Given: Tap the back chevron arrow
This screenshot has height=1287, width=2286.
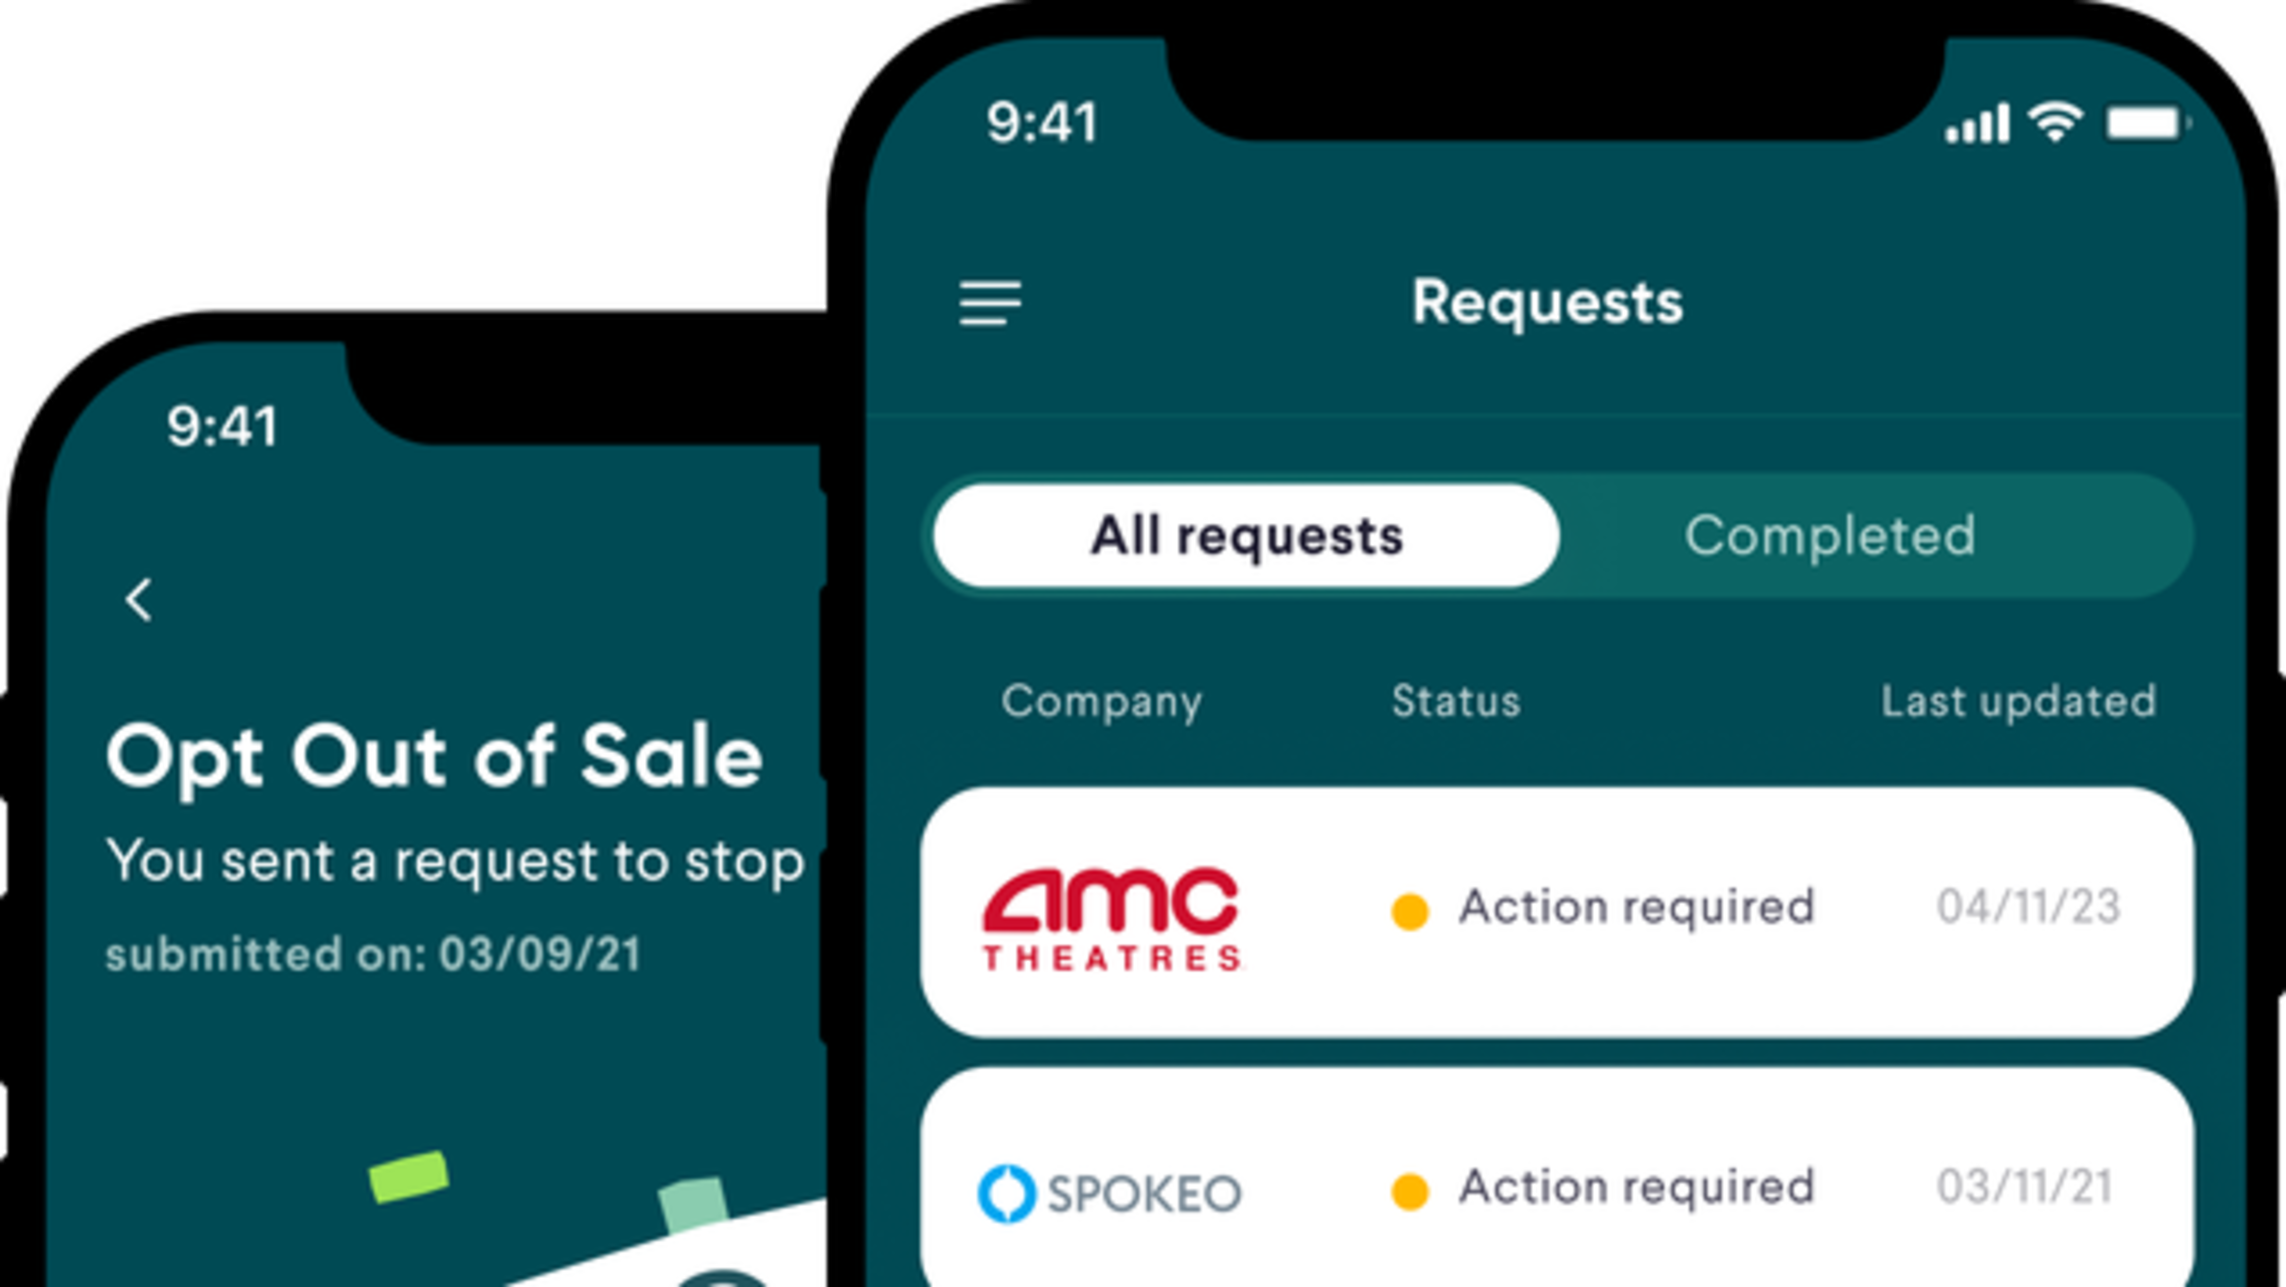Looking at the screenshot, I should (139, 600).
